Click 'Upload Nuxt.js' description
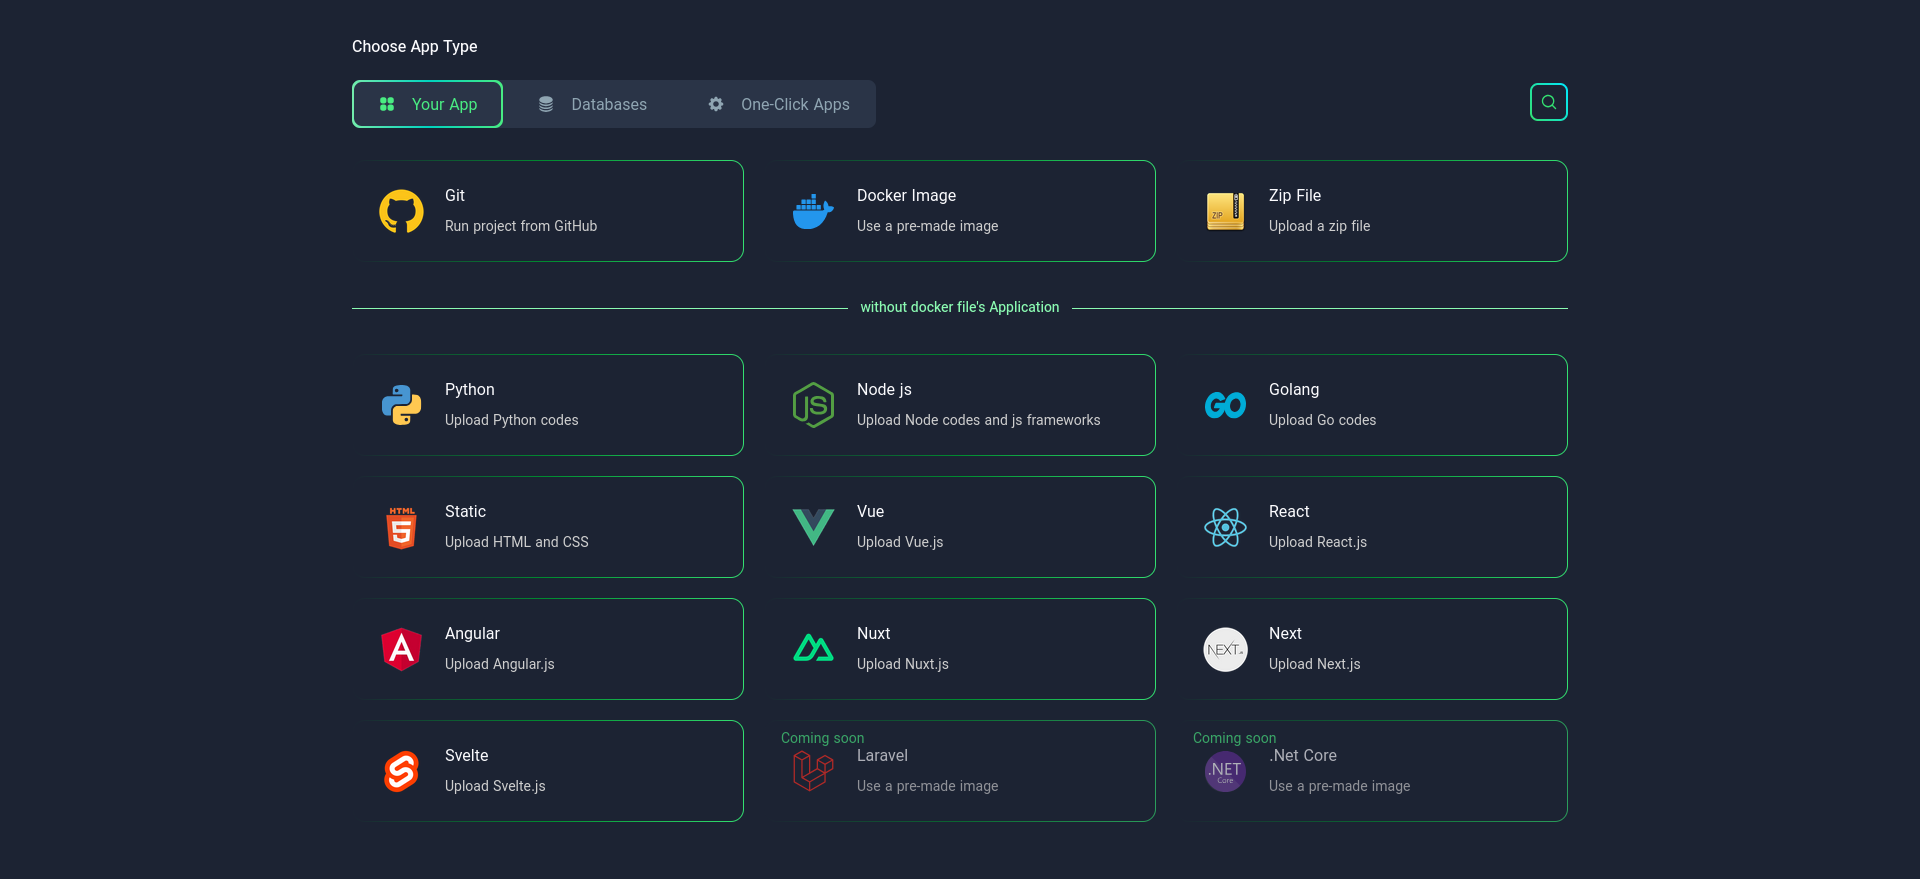This screenshot has height=879, width=1920. coord(903,664)
